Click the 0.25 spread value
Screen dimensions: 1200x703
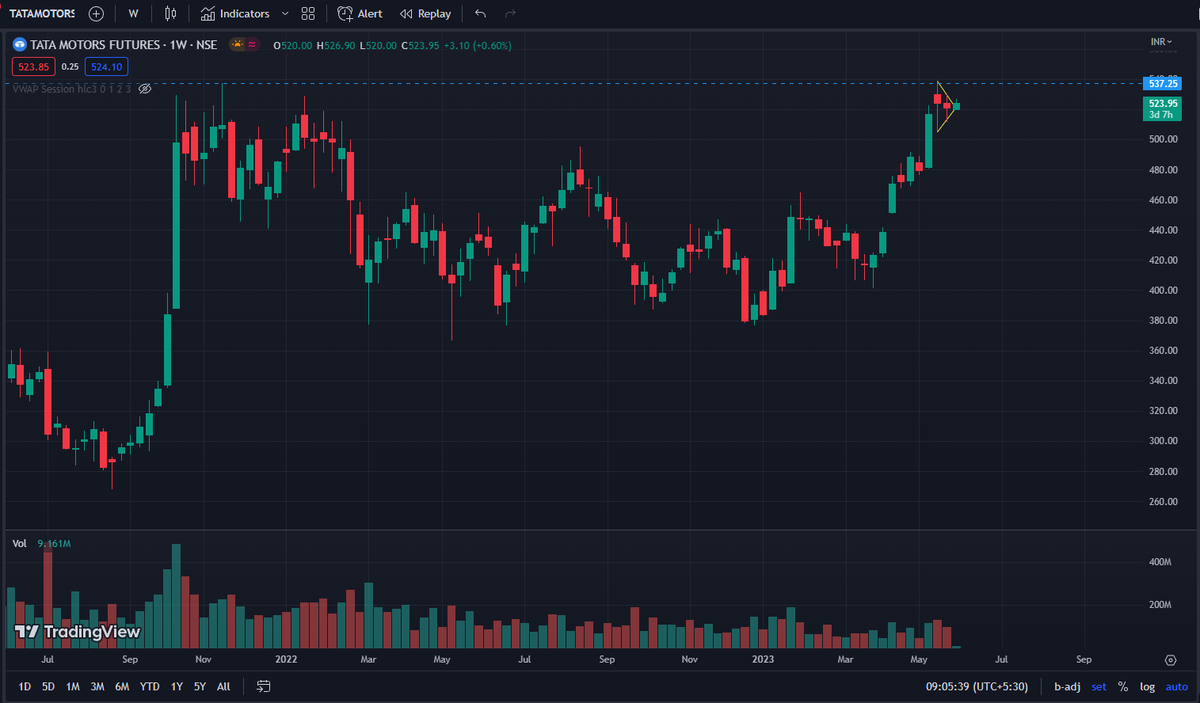(x=70, y=67)
